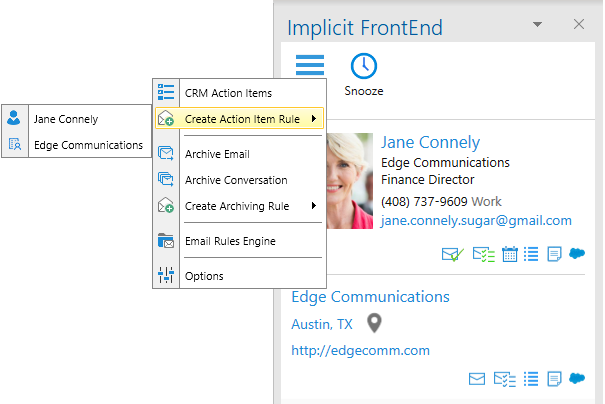Open the hamburger menu in Implicit FrontEnd

(310, 66)
